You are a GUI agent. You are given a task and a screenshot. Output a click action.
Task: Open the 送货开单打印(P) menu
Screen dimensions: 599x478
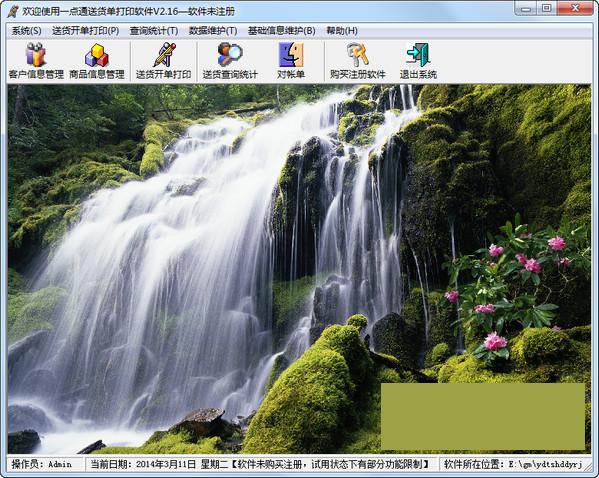coord(86,31)
